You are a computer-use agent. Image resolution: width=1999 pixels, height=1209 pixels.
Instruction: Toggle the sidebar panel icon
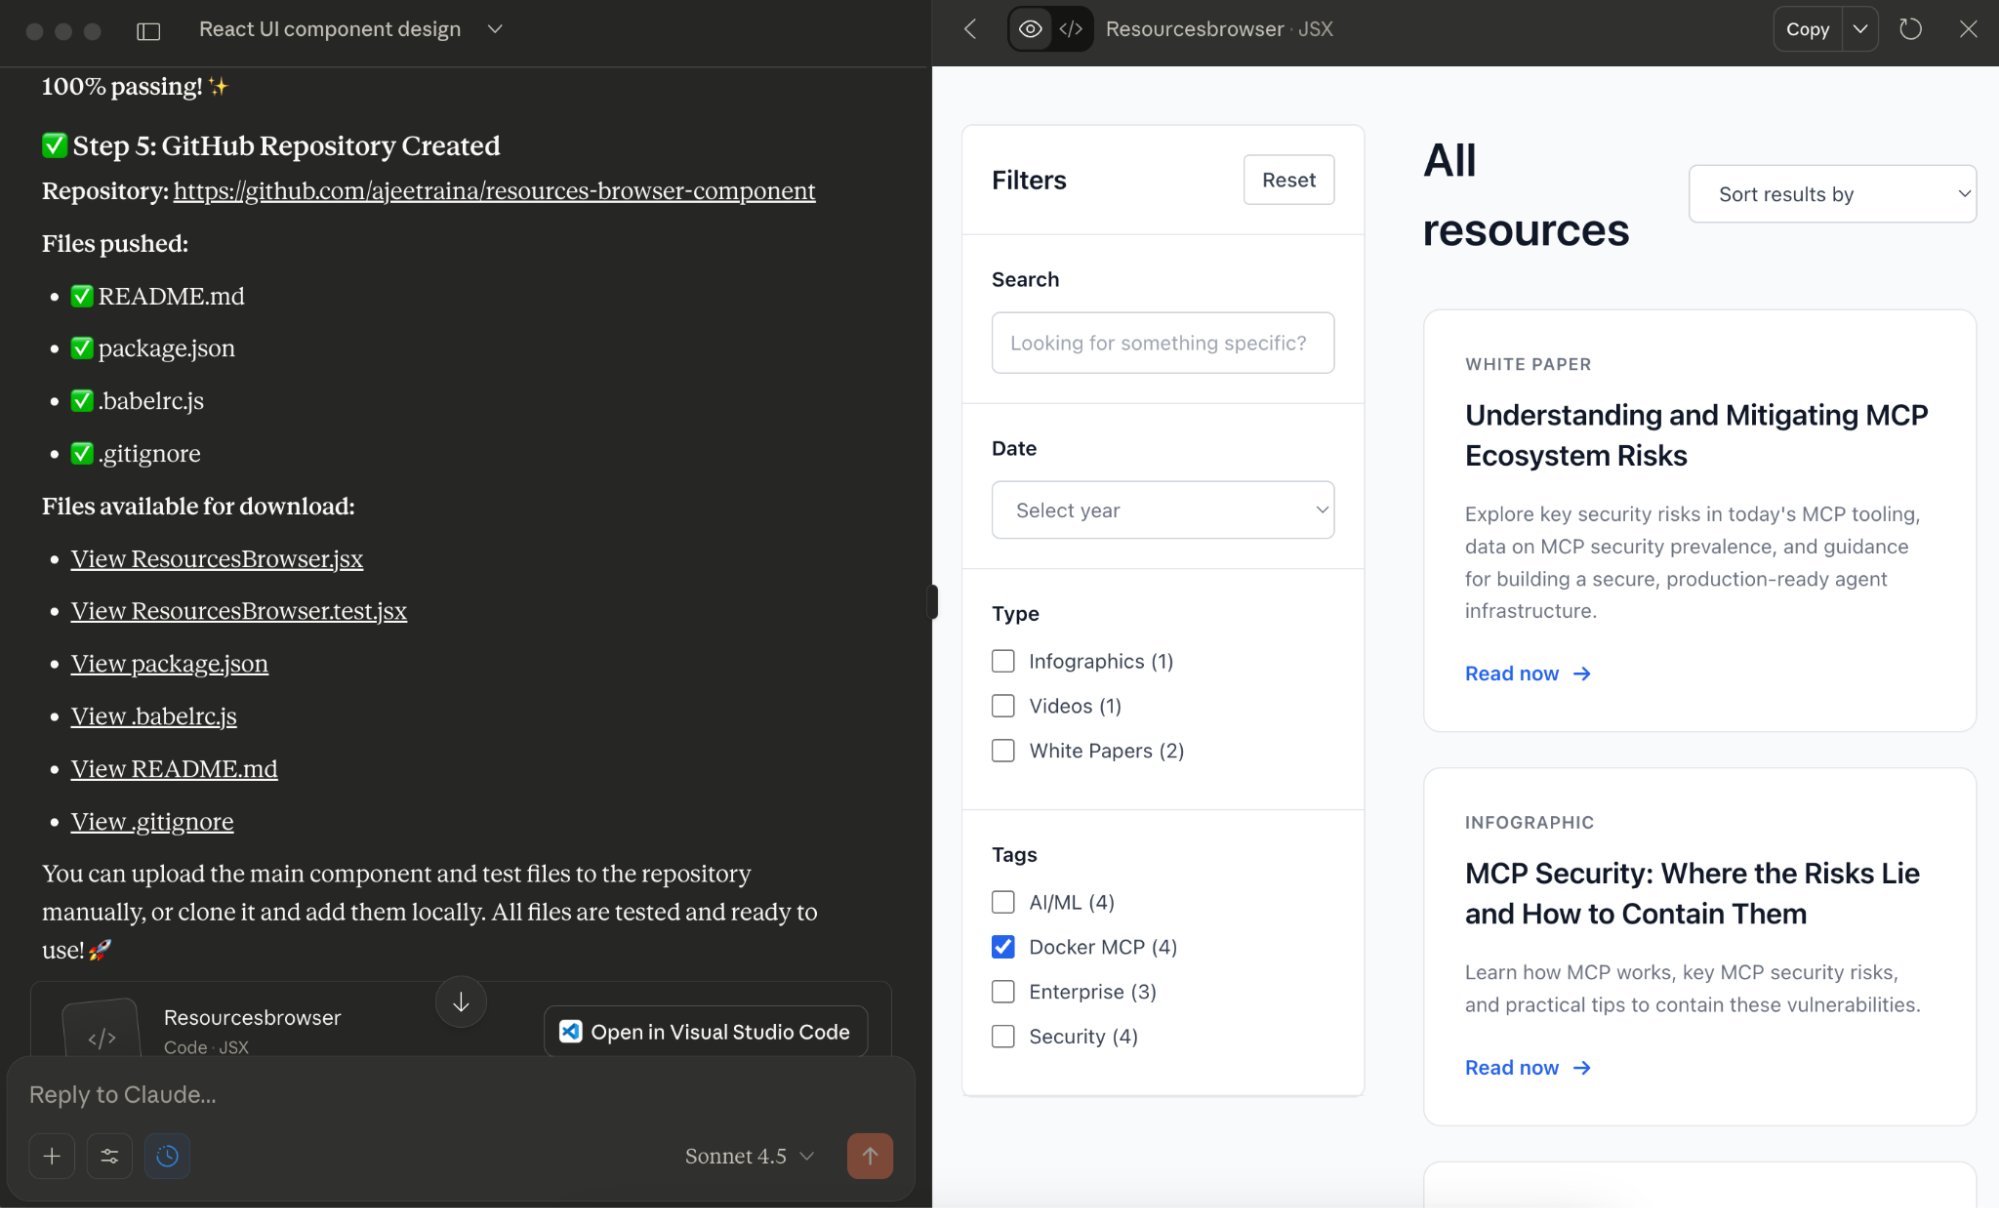[148, 30]
